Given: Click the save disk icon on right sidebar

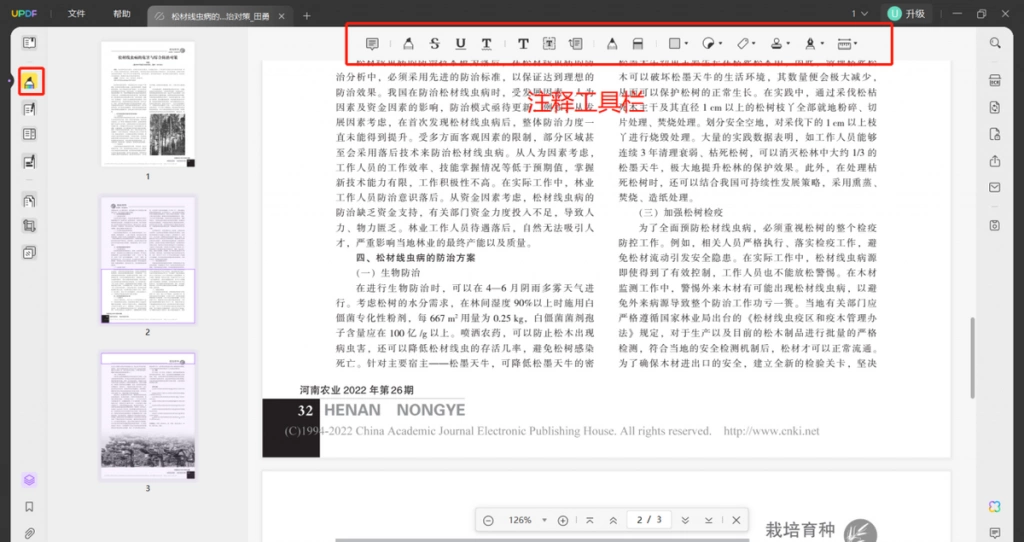Looking at the screenshot, I should (x=995, y=225).
